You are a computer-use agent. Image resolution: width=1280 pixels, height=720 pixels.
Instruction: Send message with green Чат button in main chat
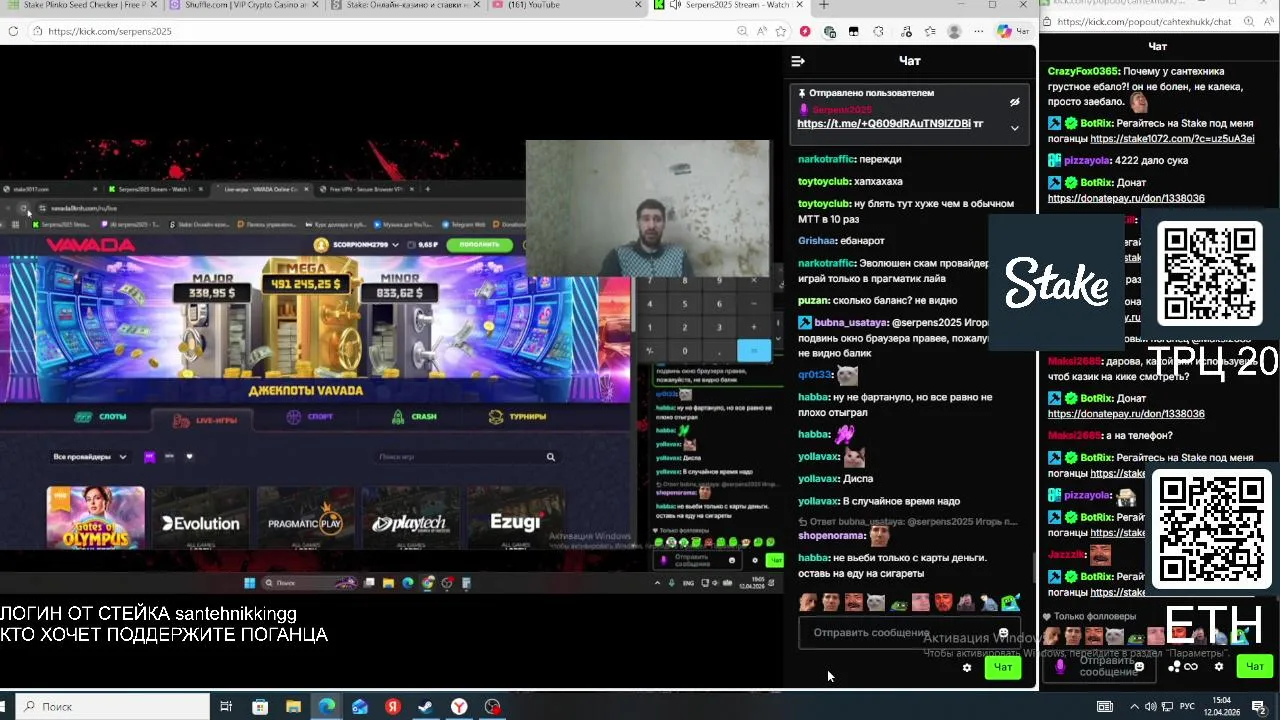click(1003, 667)
